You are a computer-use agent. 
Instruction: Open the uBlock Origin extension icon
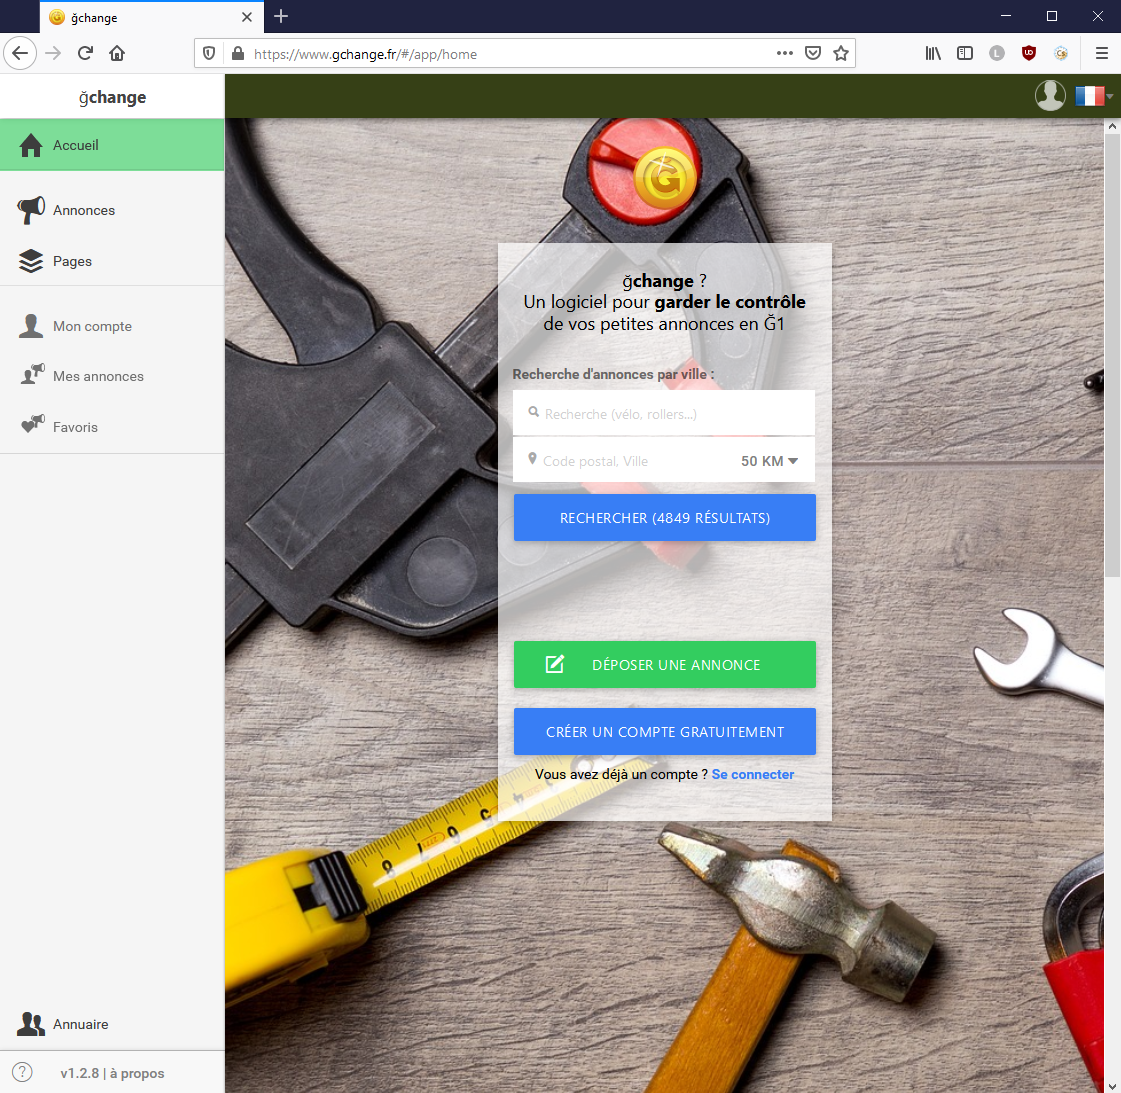tap(1028, 53)
